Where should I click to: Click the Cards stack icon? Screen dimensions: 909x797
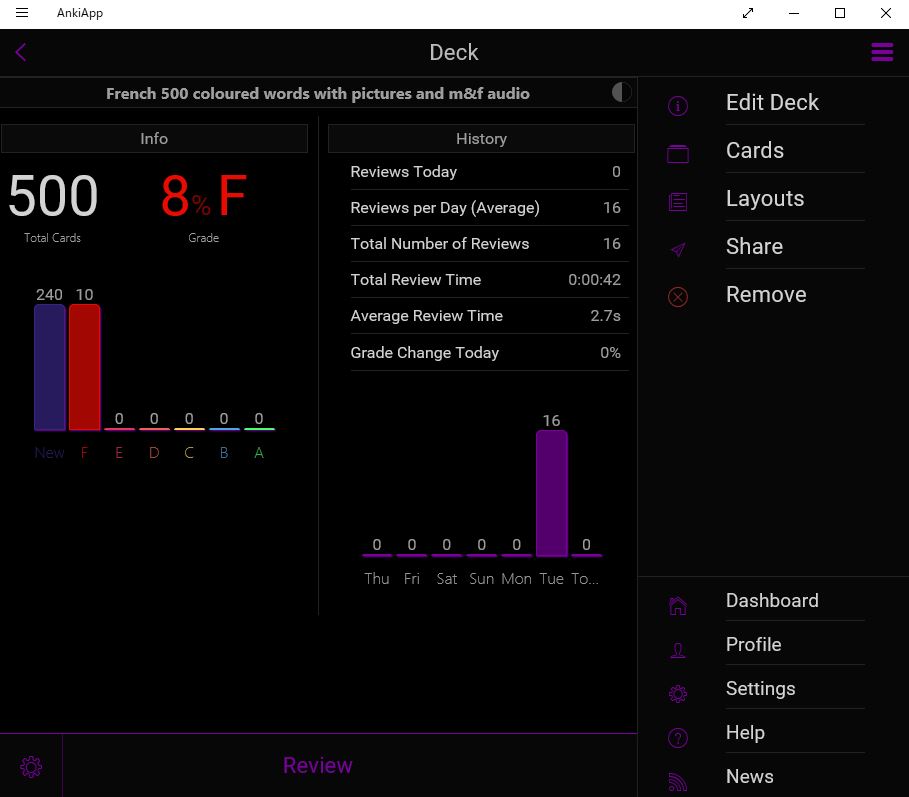[x=678, y=154]
